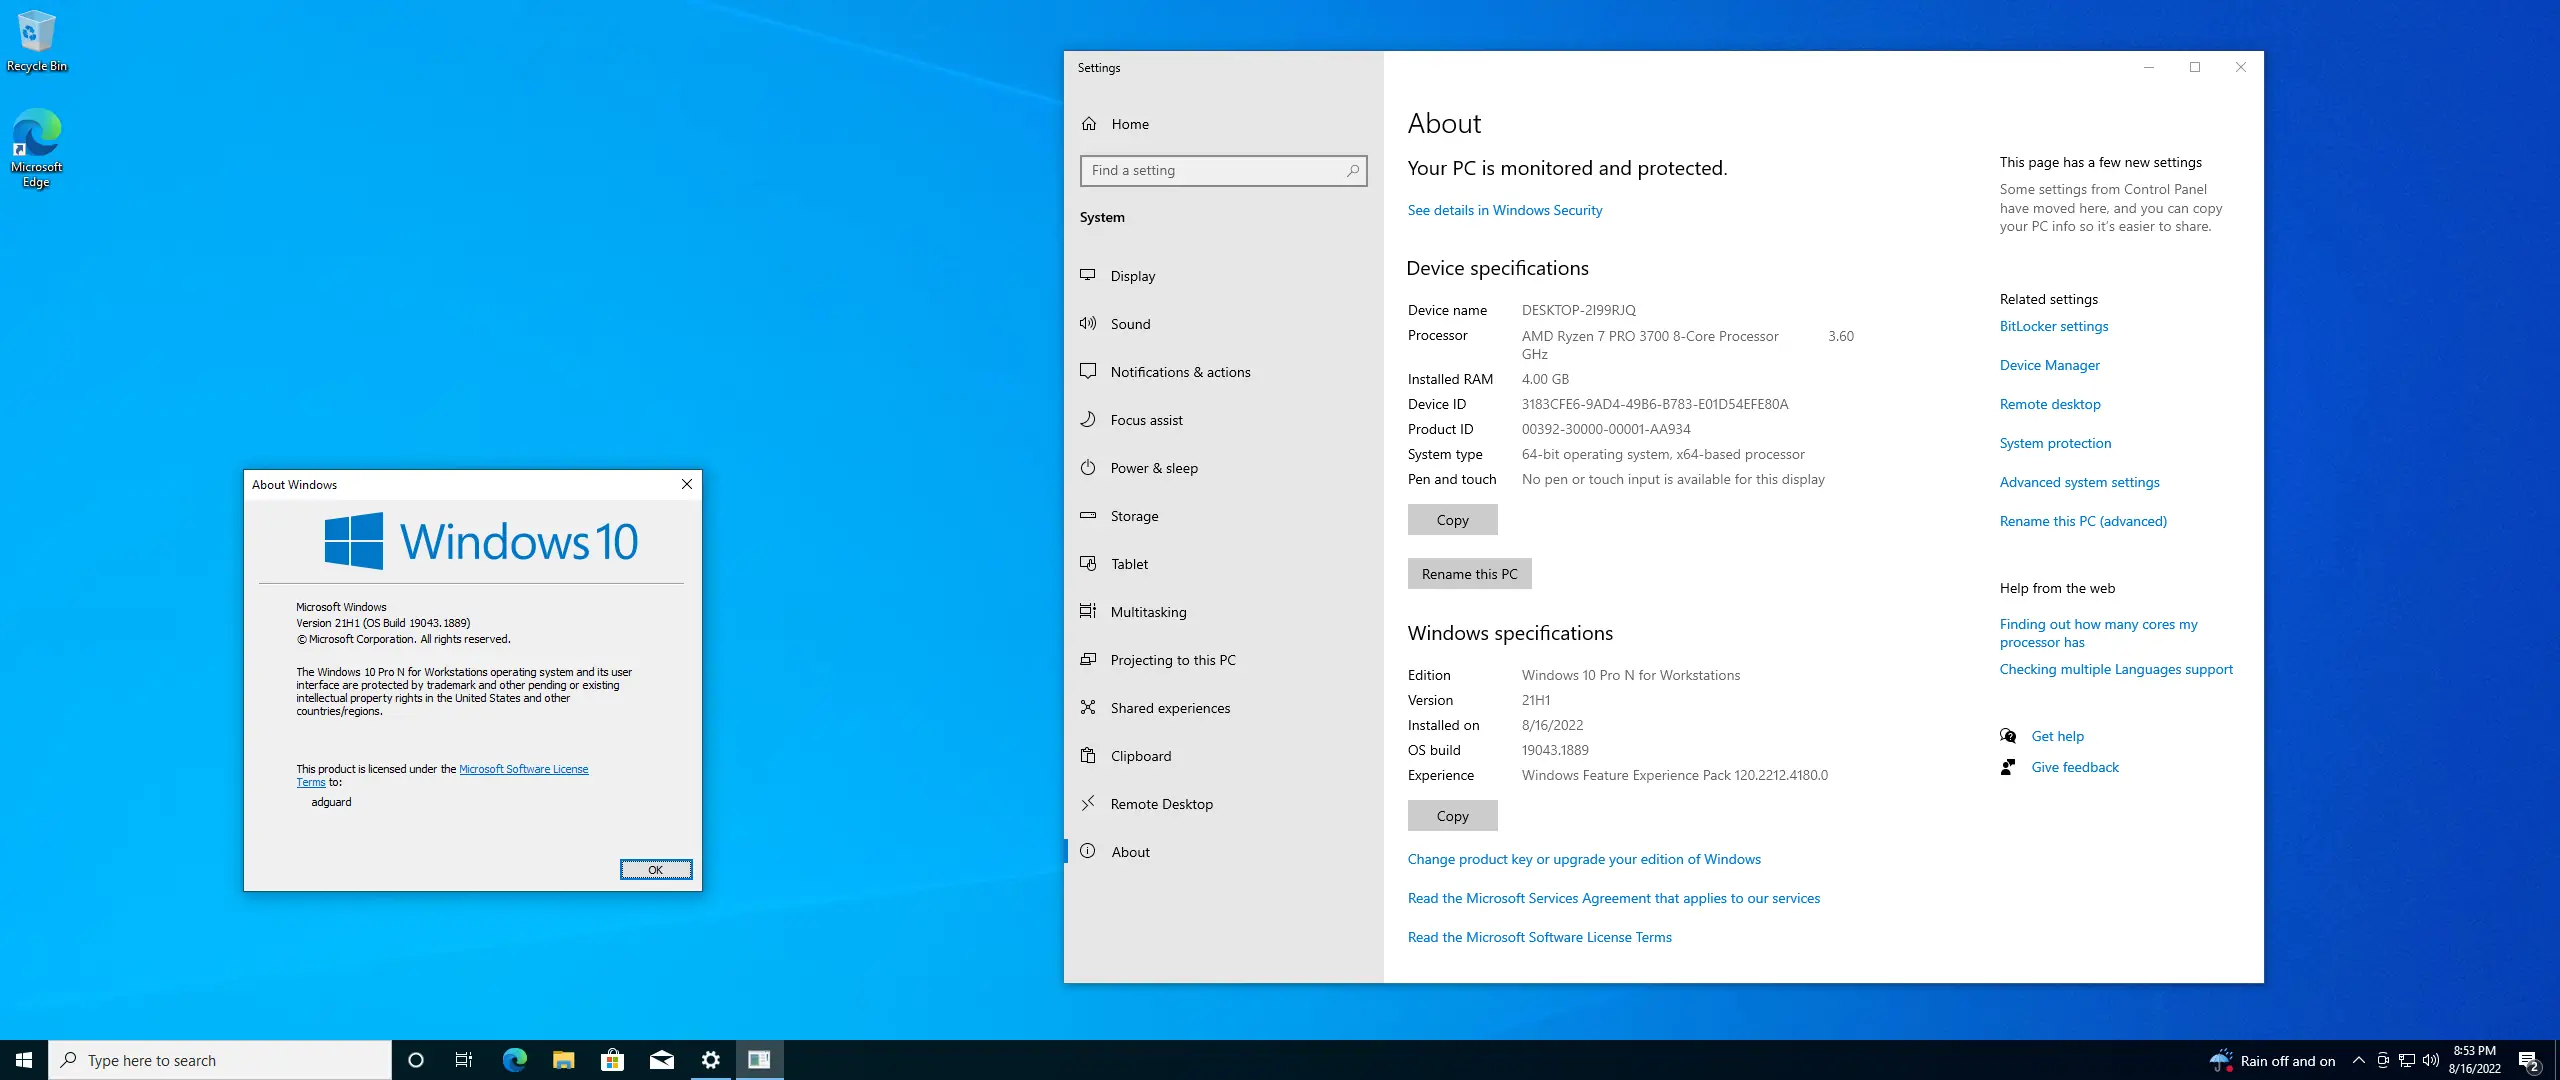Select the Shared experiences icon
This screenshot has height=1080, width=2560.
point(1088,707)
